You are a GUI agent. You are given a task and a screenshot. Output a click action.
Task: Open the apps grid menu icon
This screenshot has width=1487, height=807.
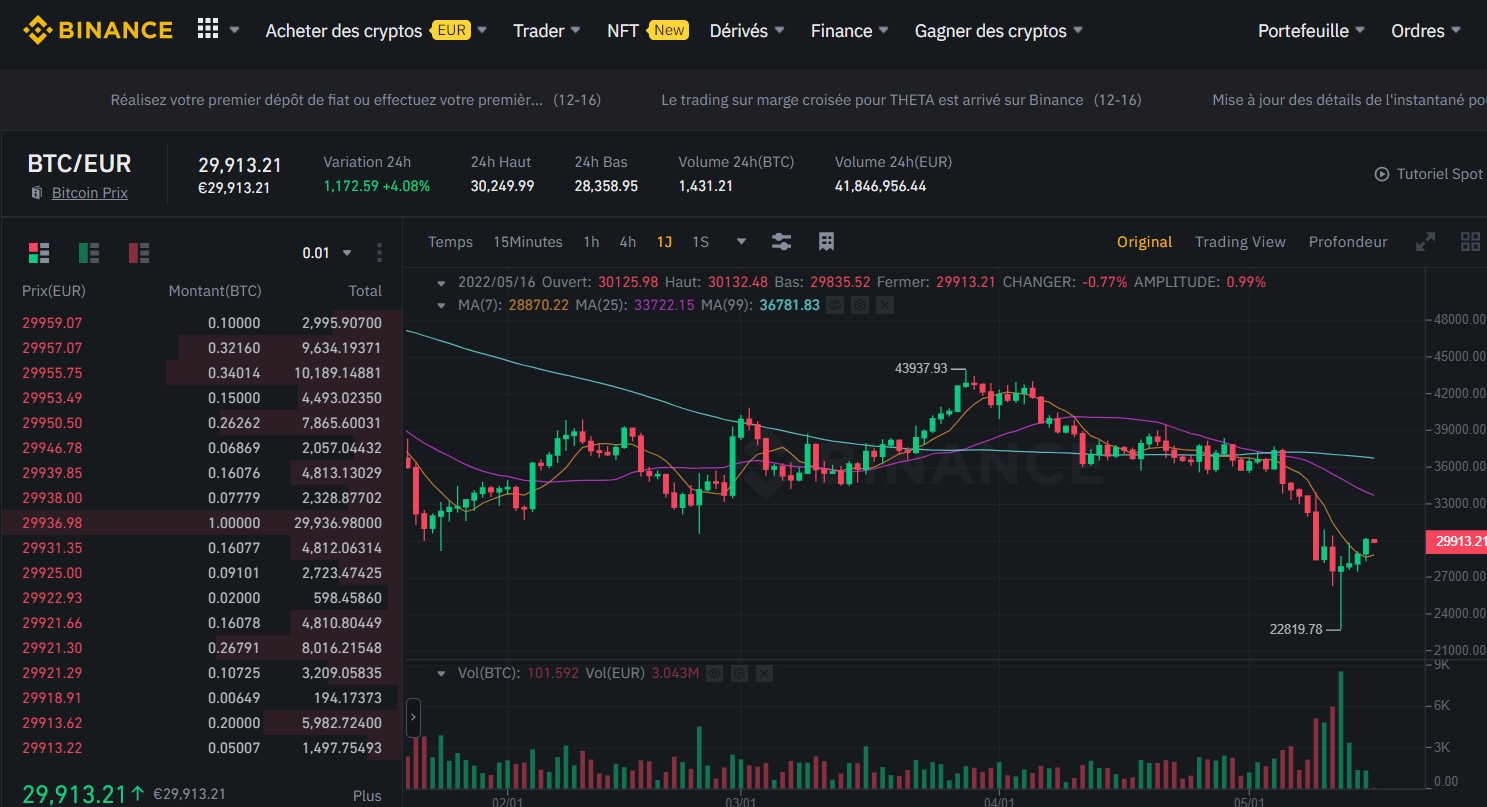tap(208, 30)
